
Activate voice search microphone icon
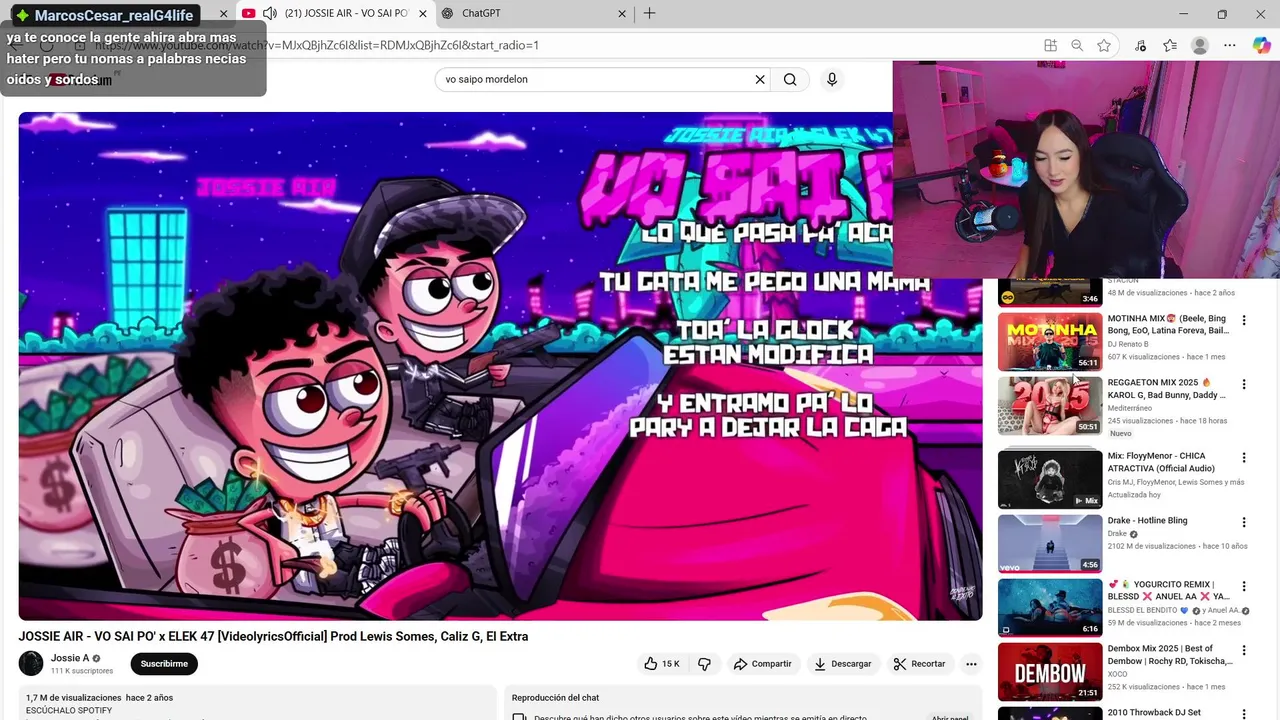[831, 80]
